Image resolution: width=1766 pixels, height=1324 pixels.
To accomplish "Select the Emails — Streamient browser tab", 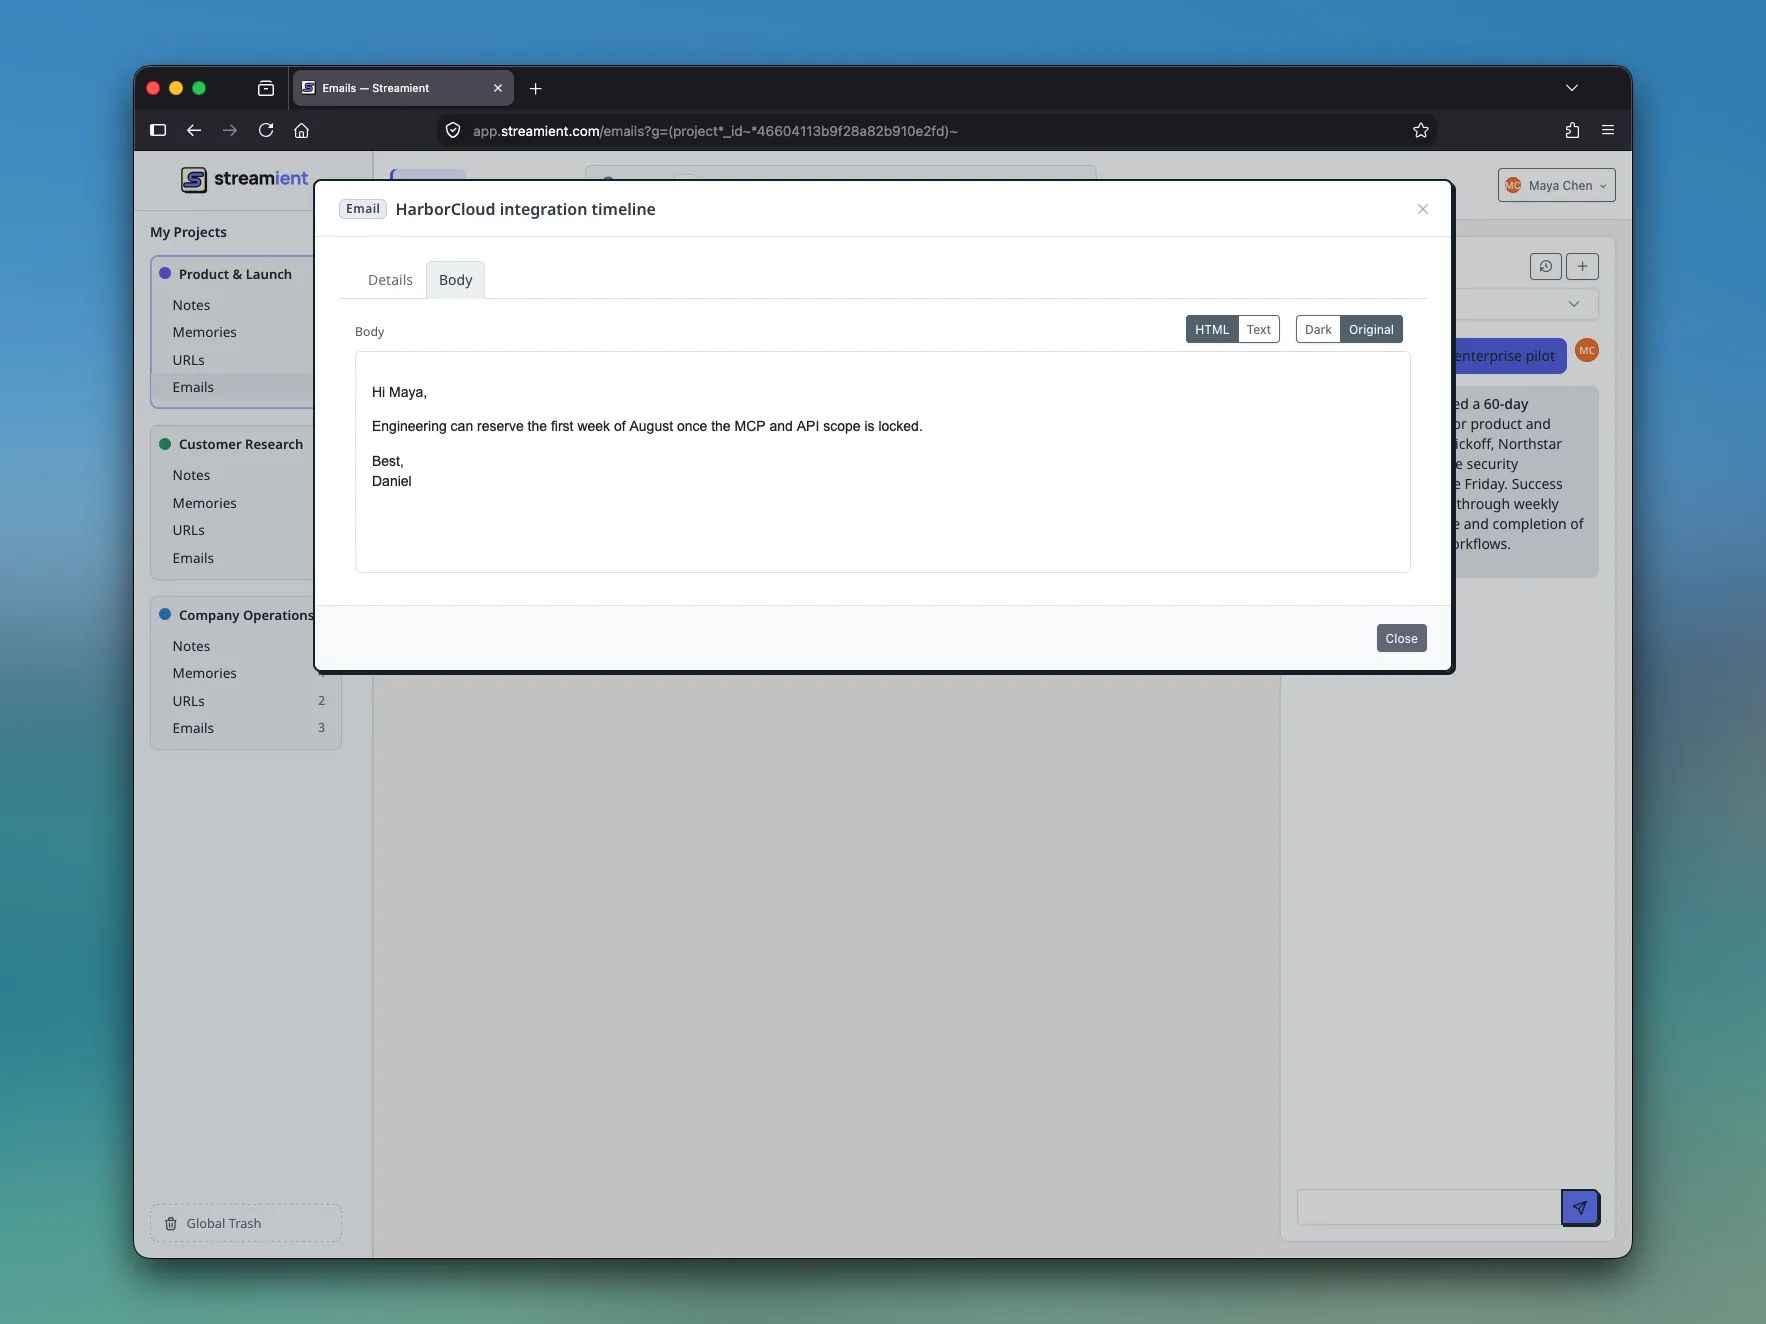I will pos(403,88).
